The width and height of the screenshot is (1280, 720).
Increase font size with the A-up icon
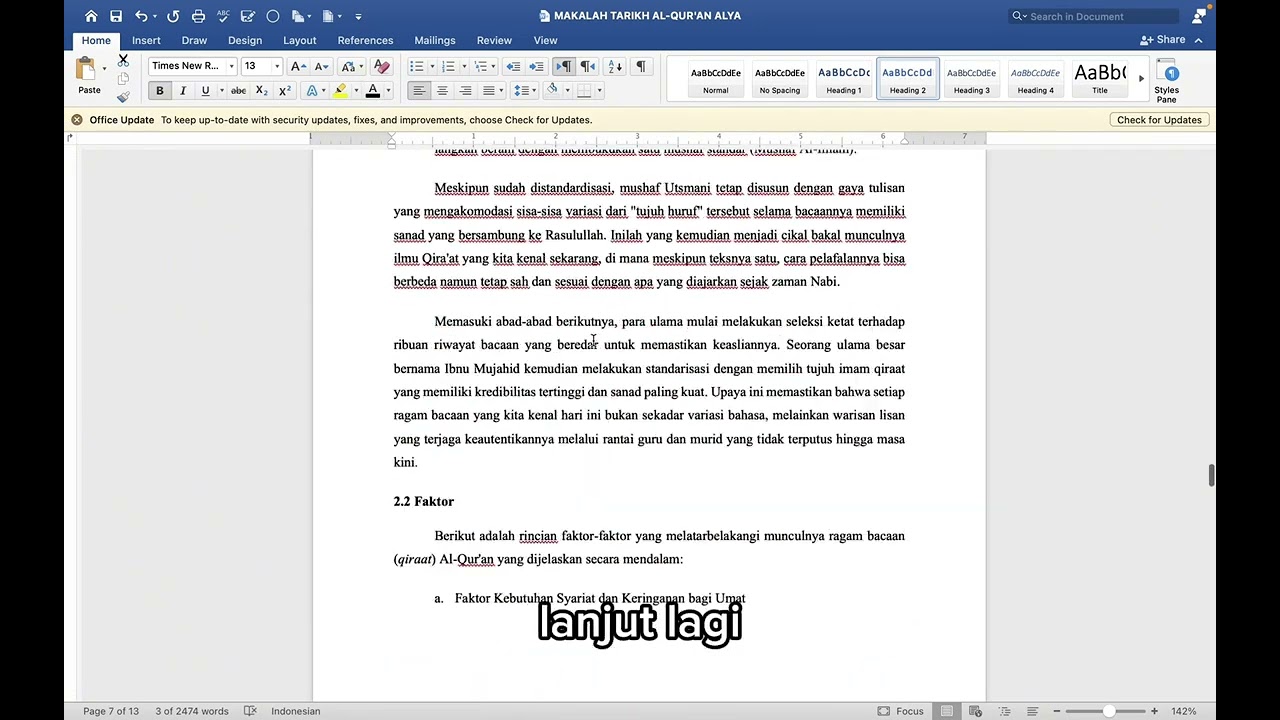297,66
